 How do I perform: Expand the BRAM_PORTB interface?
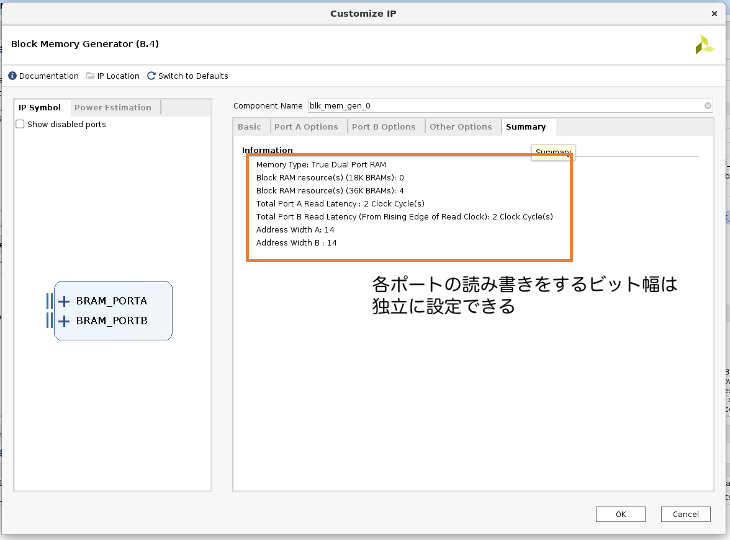click(x=64, y=321)
